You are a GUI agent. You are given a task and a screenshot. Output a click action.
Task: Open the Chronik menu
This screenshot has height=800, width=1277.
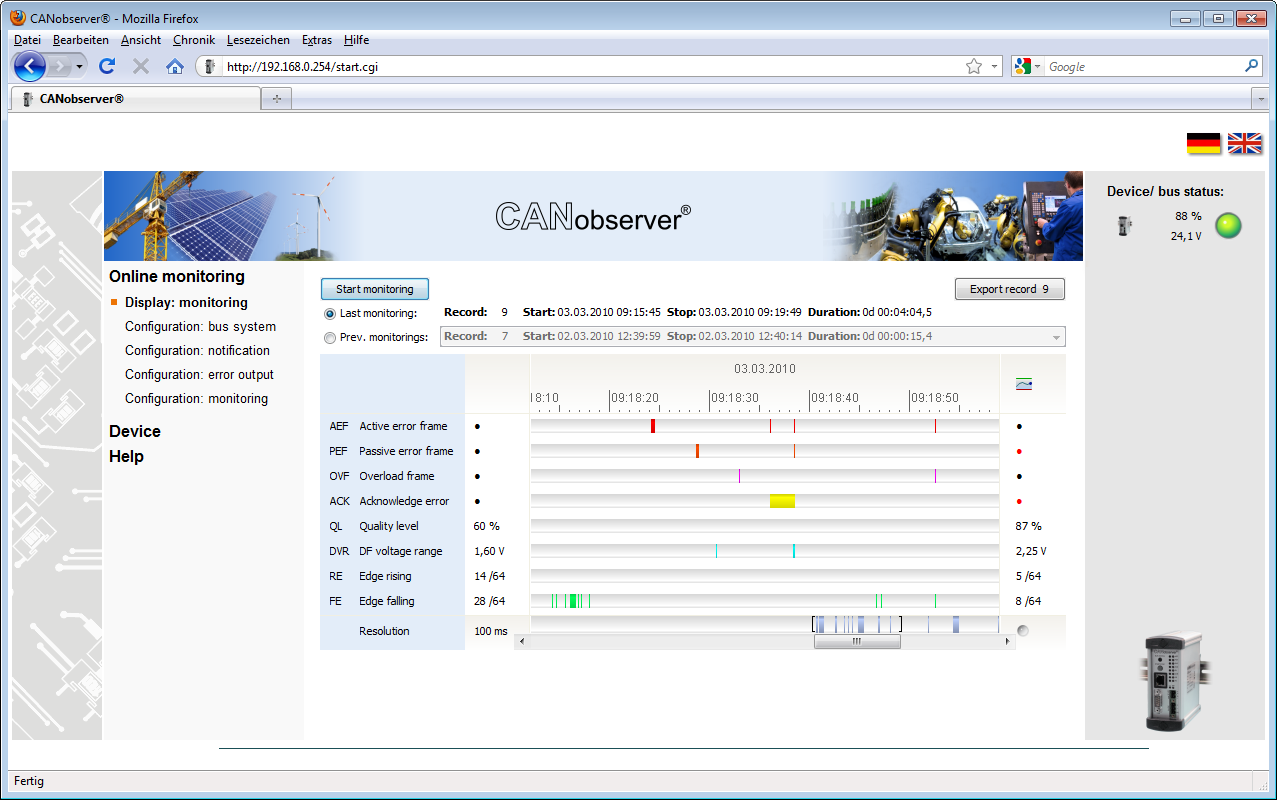(194, 40)
